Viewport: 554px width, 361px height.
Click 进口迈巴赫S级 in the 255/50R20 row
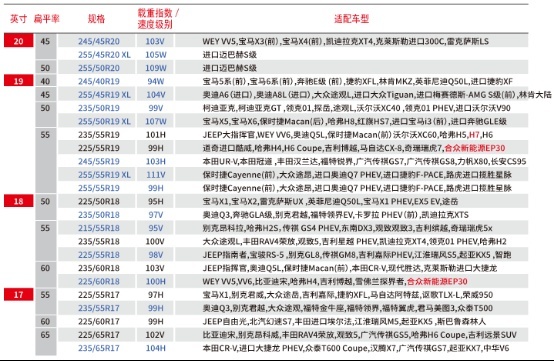(230, 68)
